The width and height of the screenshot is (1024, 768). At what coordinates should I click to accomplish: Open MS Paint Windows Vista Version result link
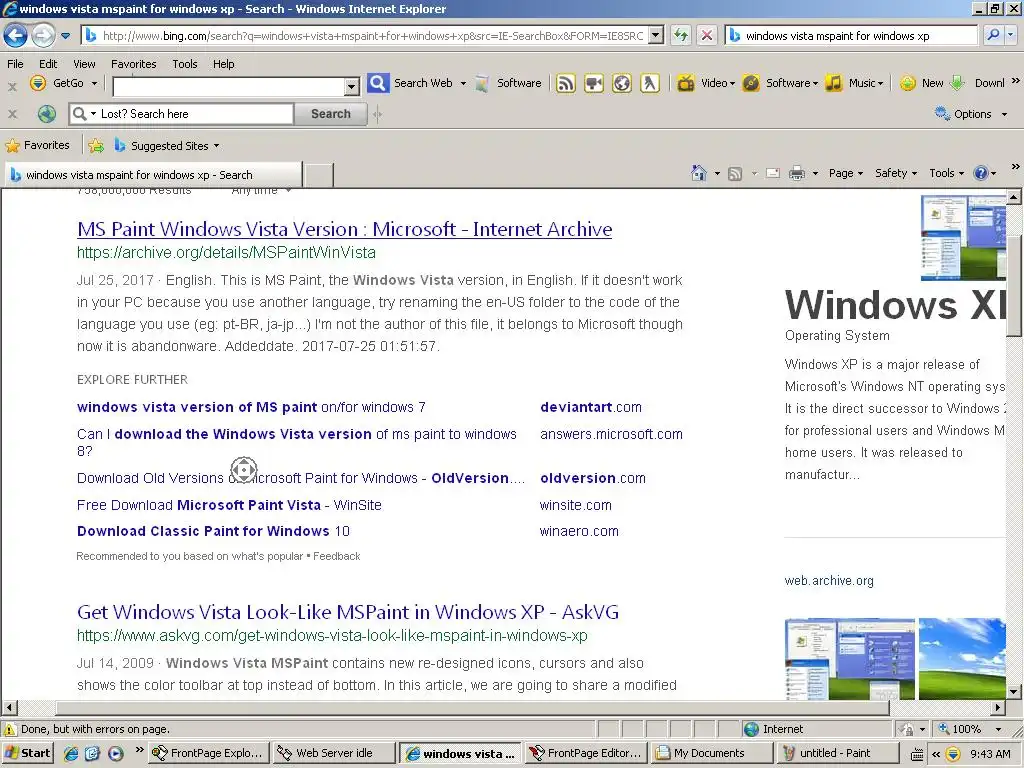[x=344, y=229]
